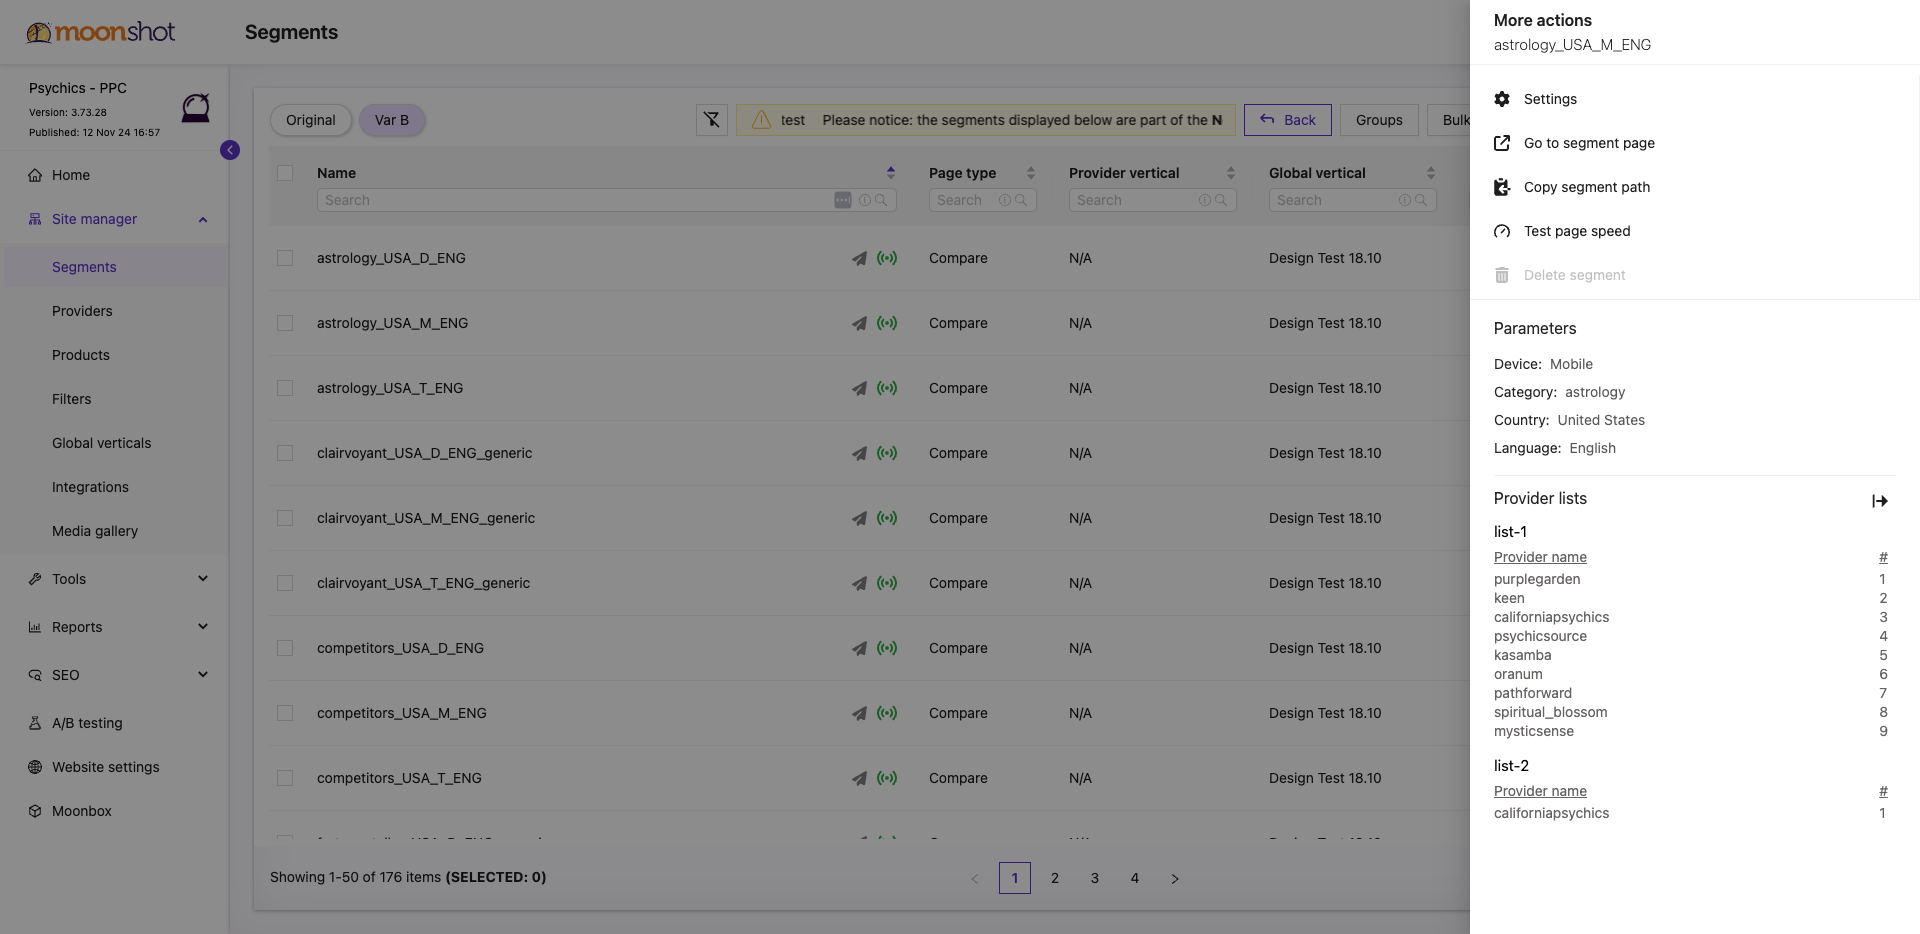Go to next page arrow in pagination

coord(1175,878)
